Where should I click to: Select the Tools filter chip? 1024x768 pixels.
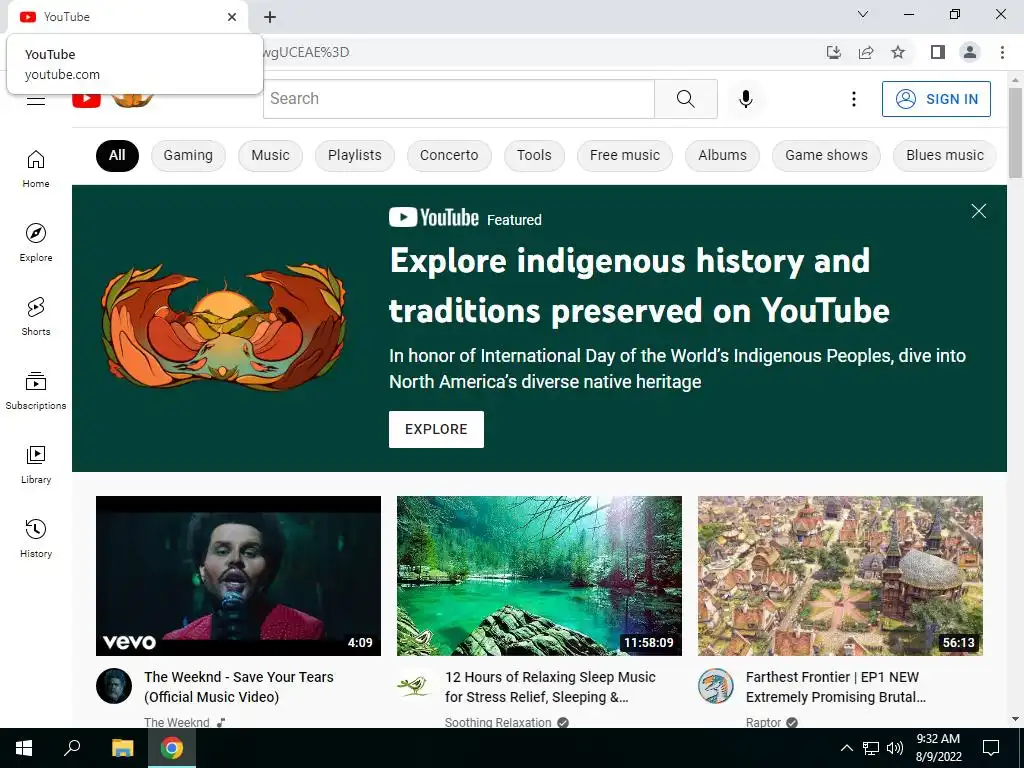point(534,155)
